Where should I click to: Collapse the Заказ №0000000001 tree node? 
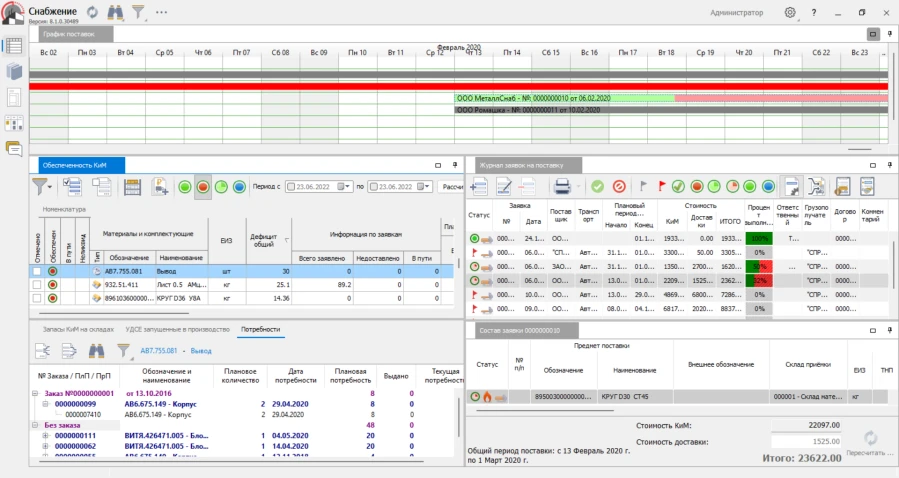(33, 394)
